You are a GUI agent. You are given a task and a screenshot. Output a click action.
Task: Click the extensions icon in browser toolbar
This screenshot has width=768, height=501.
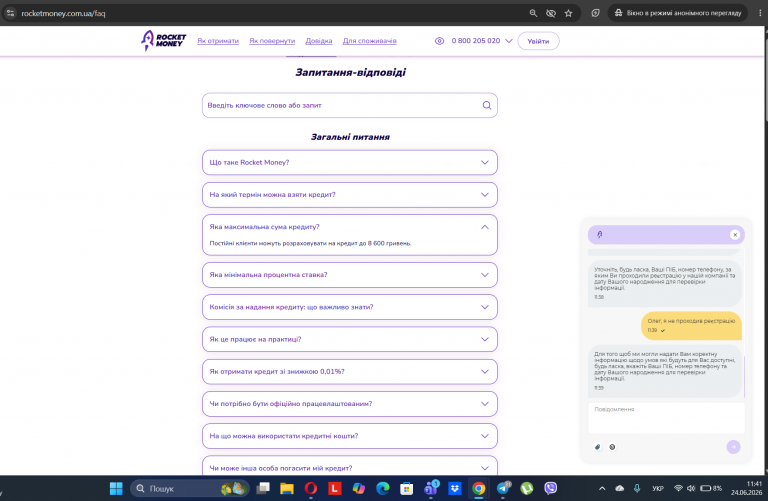(x=595, y=13)
